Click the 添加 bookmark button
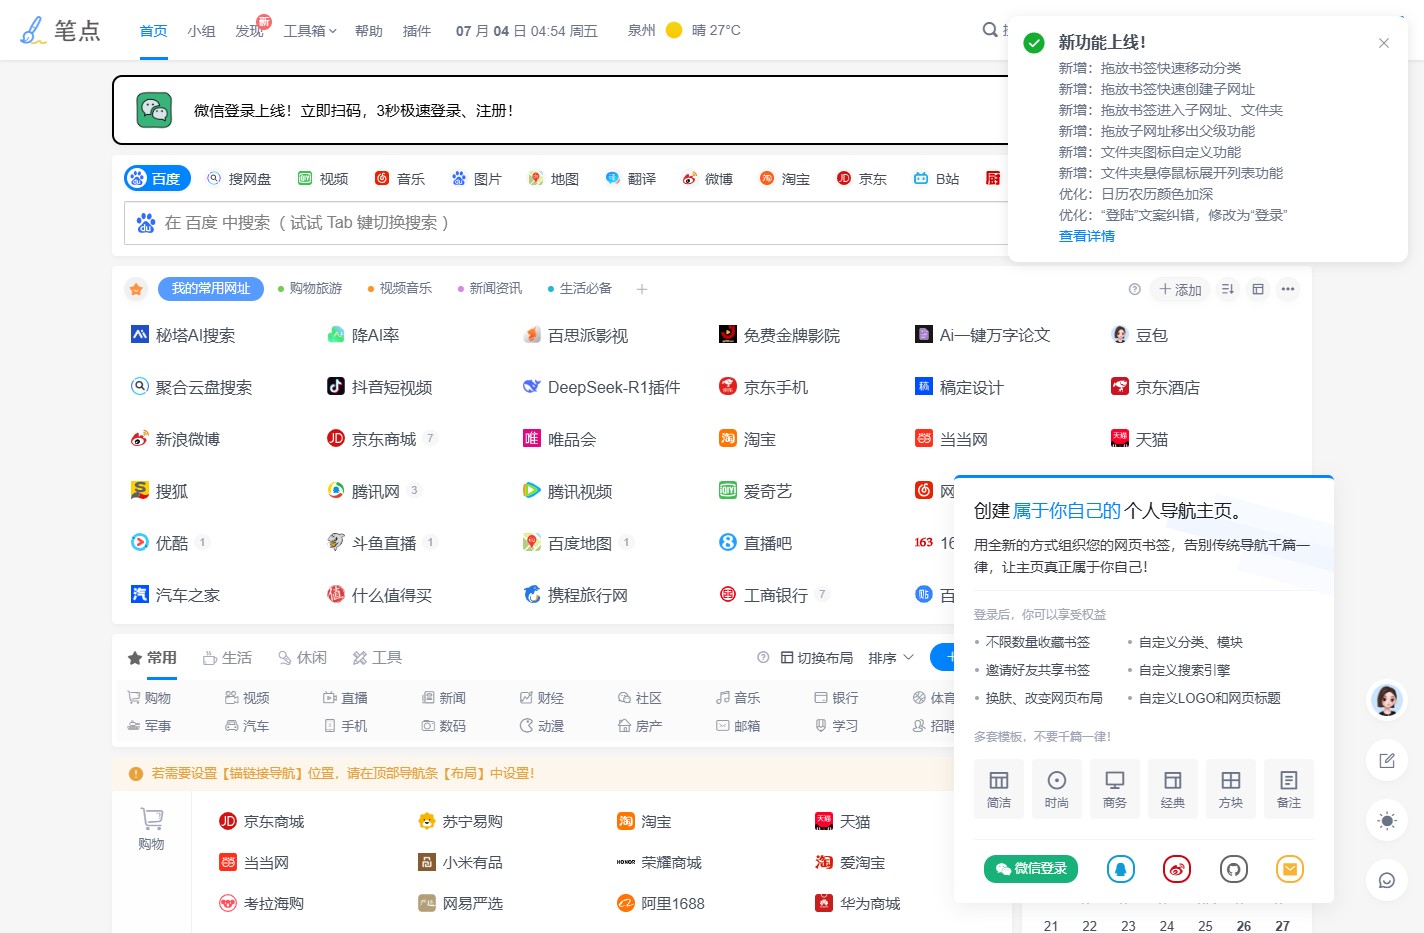The image size is (1424, 933). pos(1180,289)
